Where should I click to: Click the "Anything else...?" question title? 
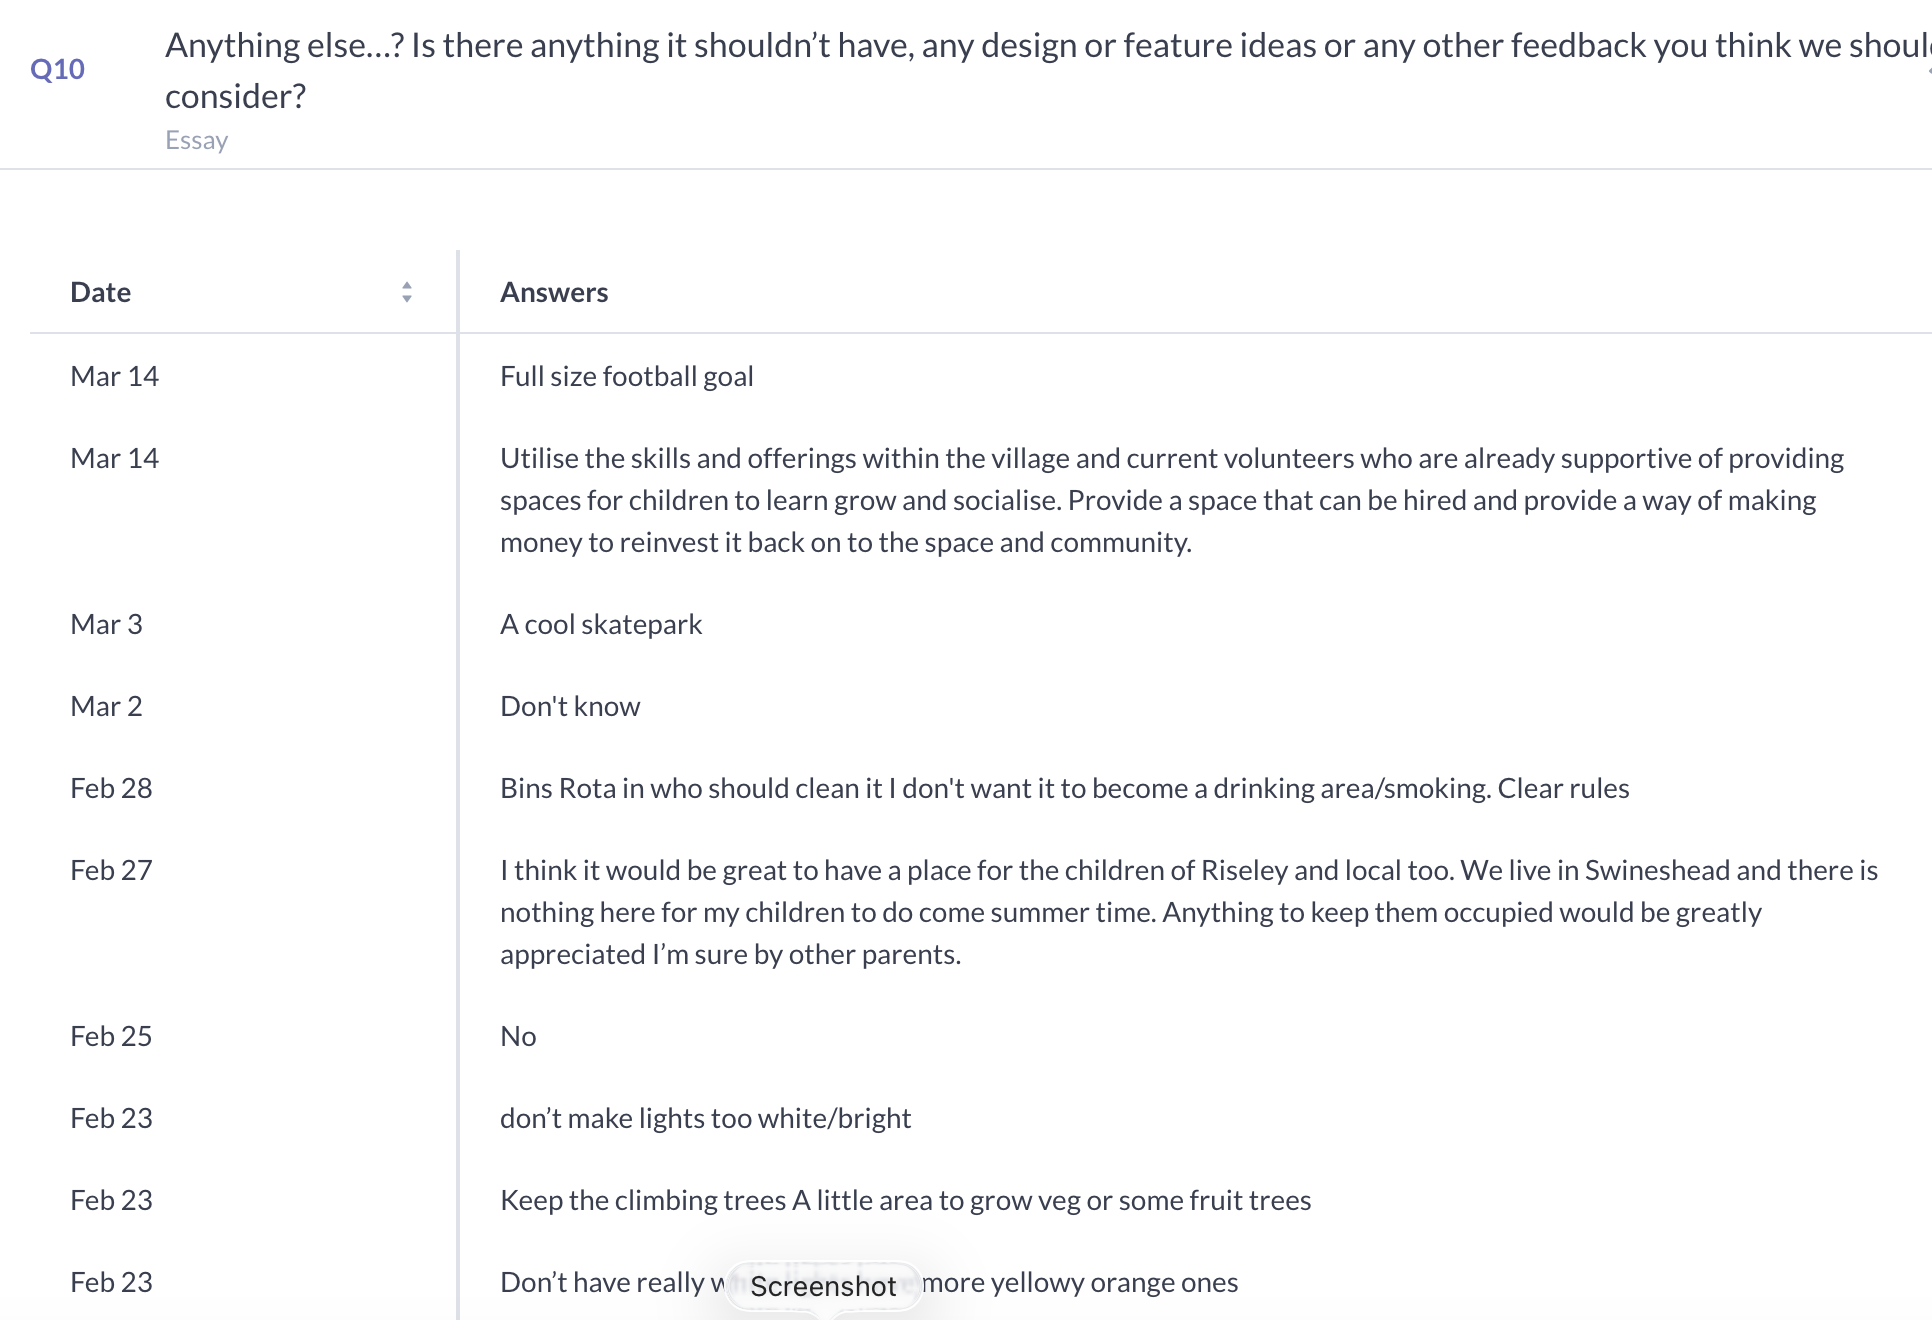pos(1040,46)
